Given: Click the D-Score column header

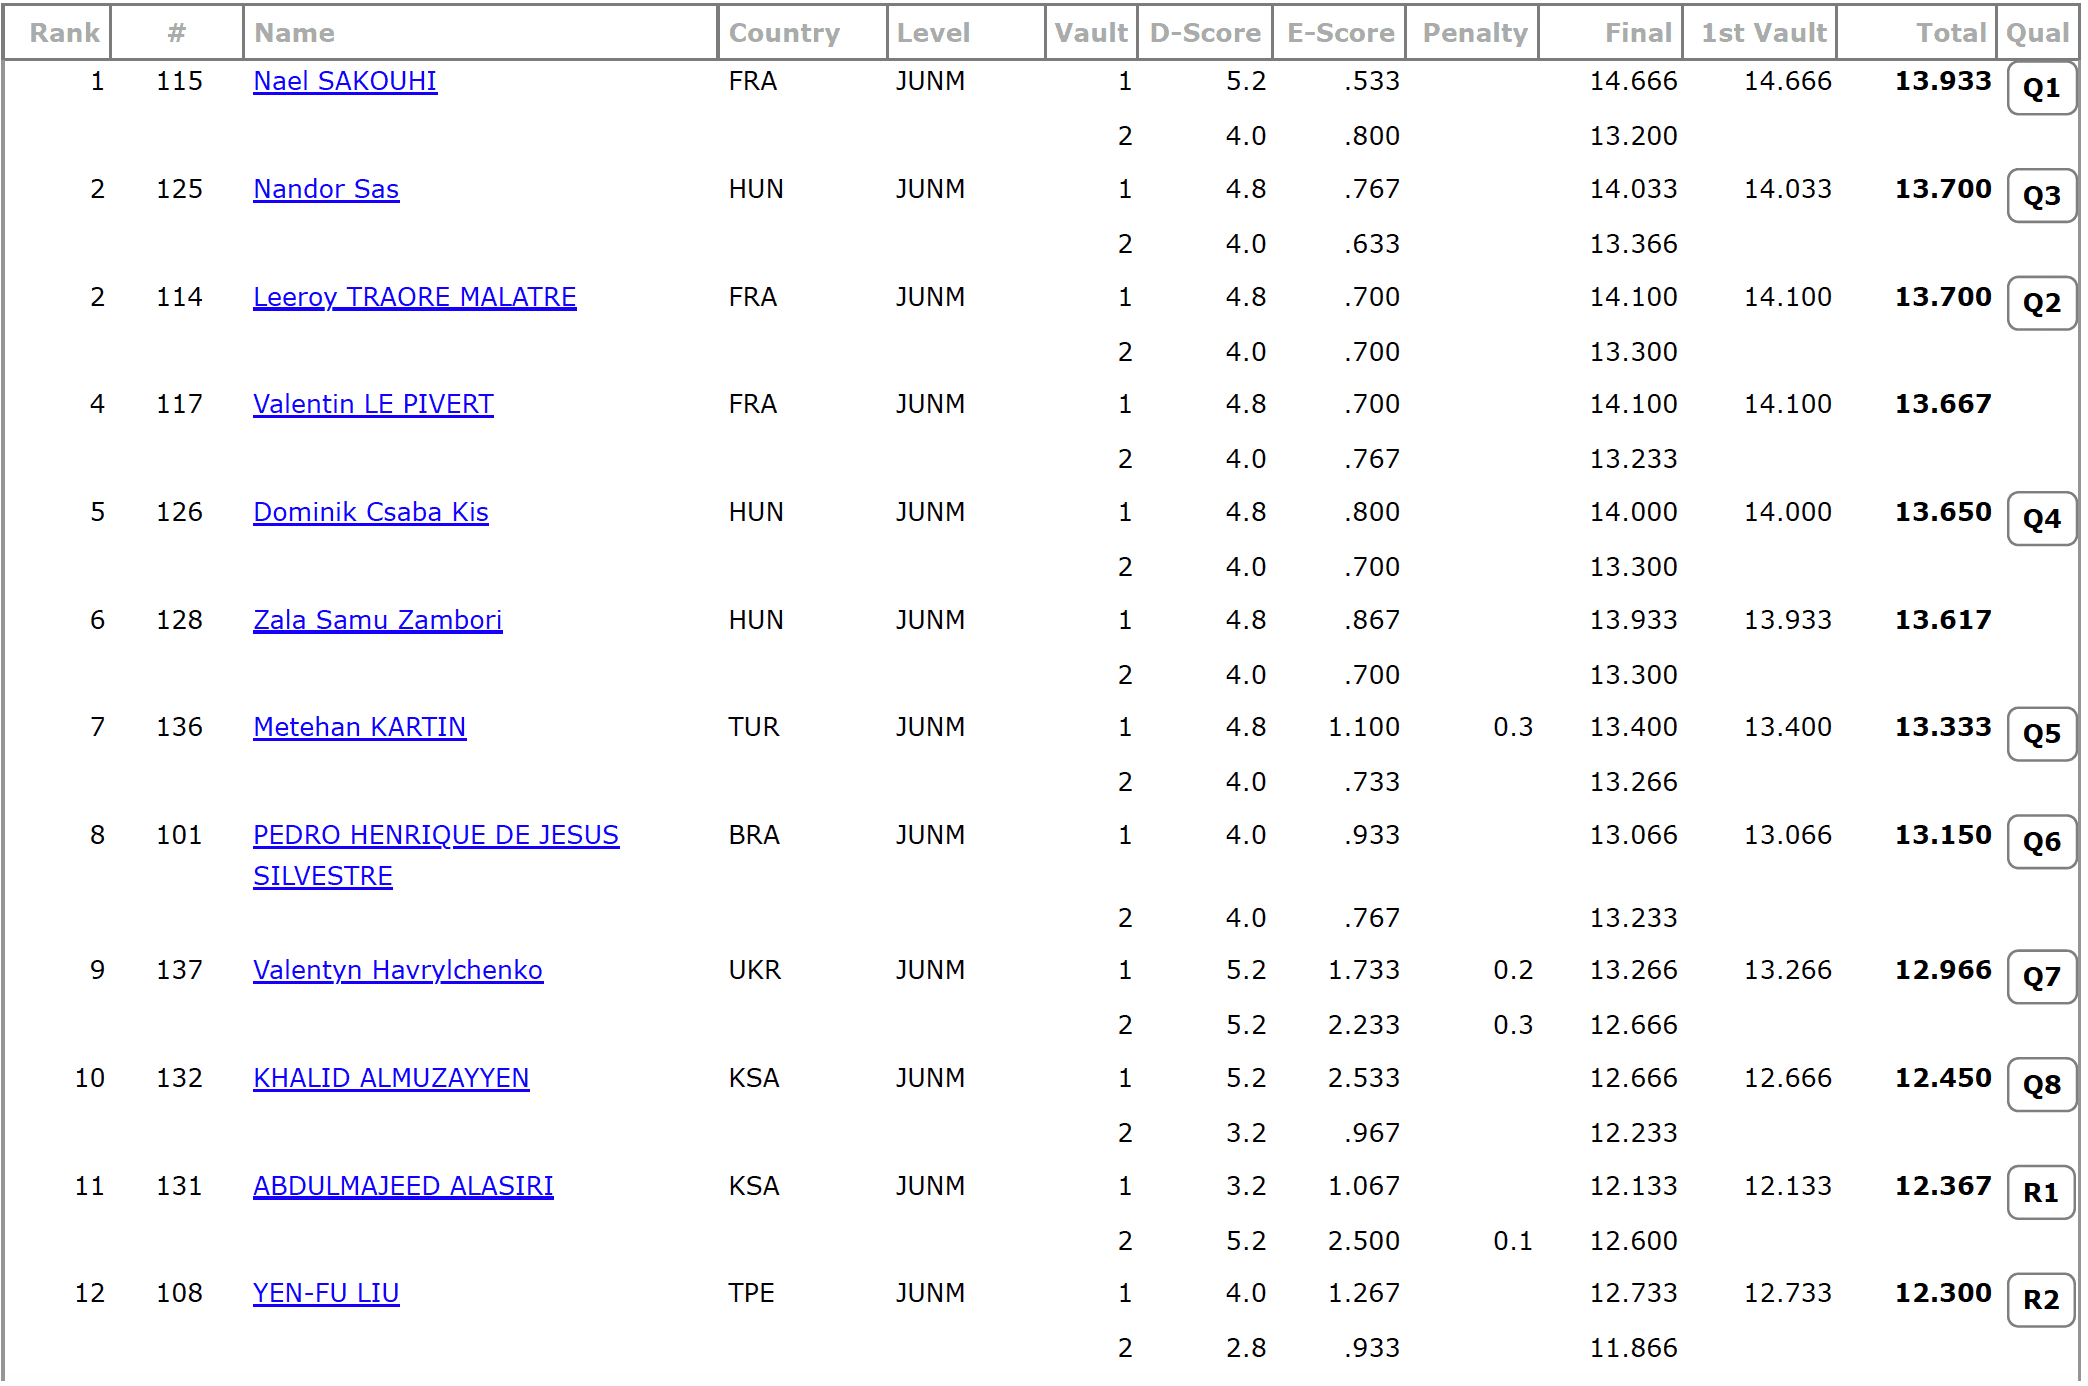Looking at the screenshot, I should pyautogui.click(x=1204, y=33).
